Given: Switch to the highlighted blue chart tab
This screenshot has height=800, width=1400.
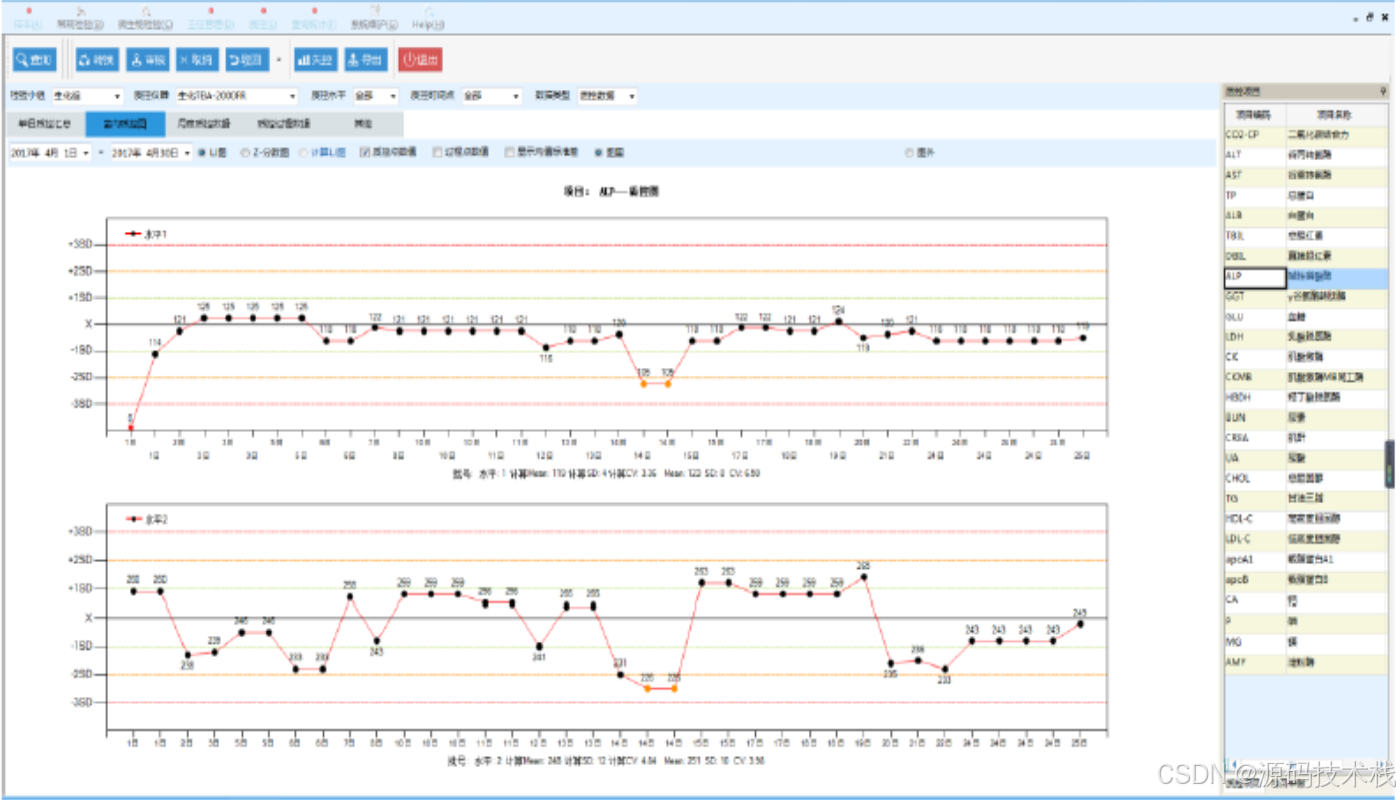Looking at the screenshot, I should (x=125, y=124).
